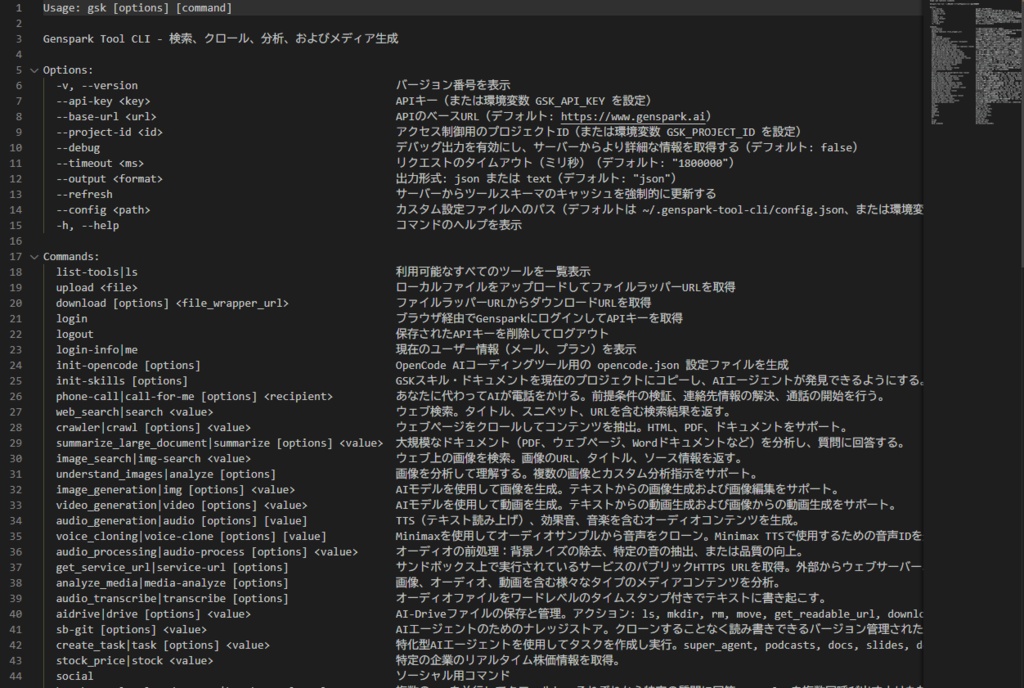Click the 'upload <file>' command
1024x688 pixels.
click(97, 287)
